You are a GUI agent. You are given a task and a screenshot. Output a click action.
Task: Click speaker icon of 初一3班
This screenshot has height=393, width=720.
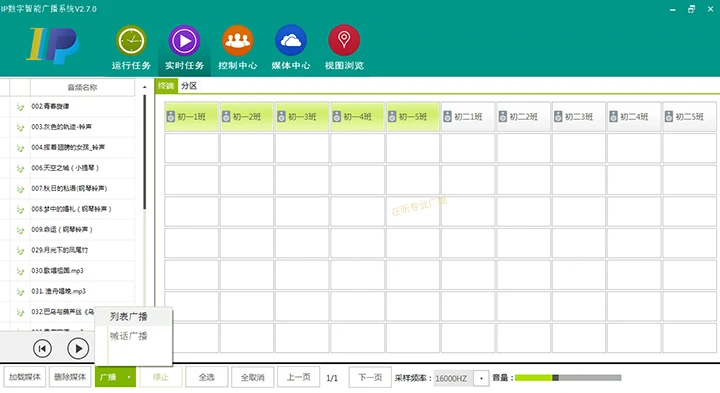281,117
